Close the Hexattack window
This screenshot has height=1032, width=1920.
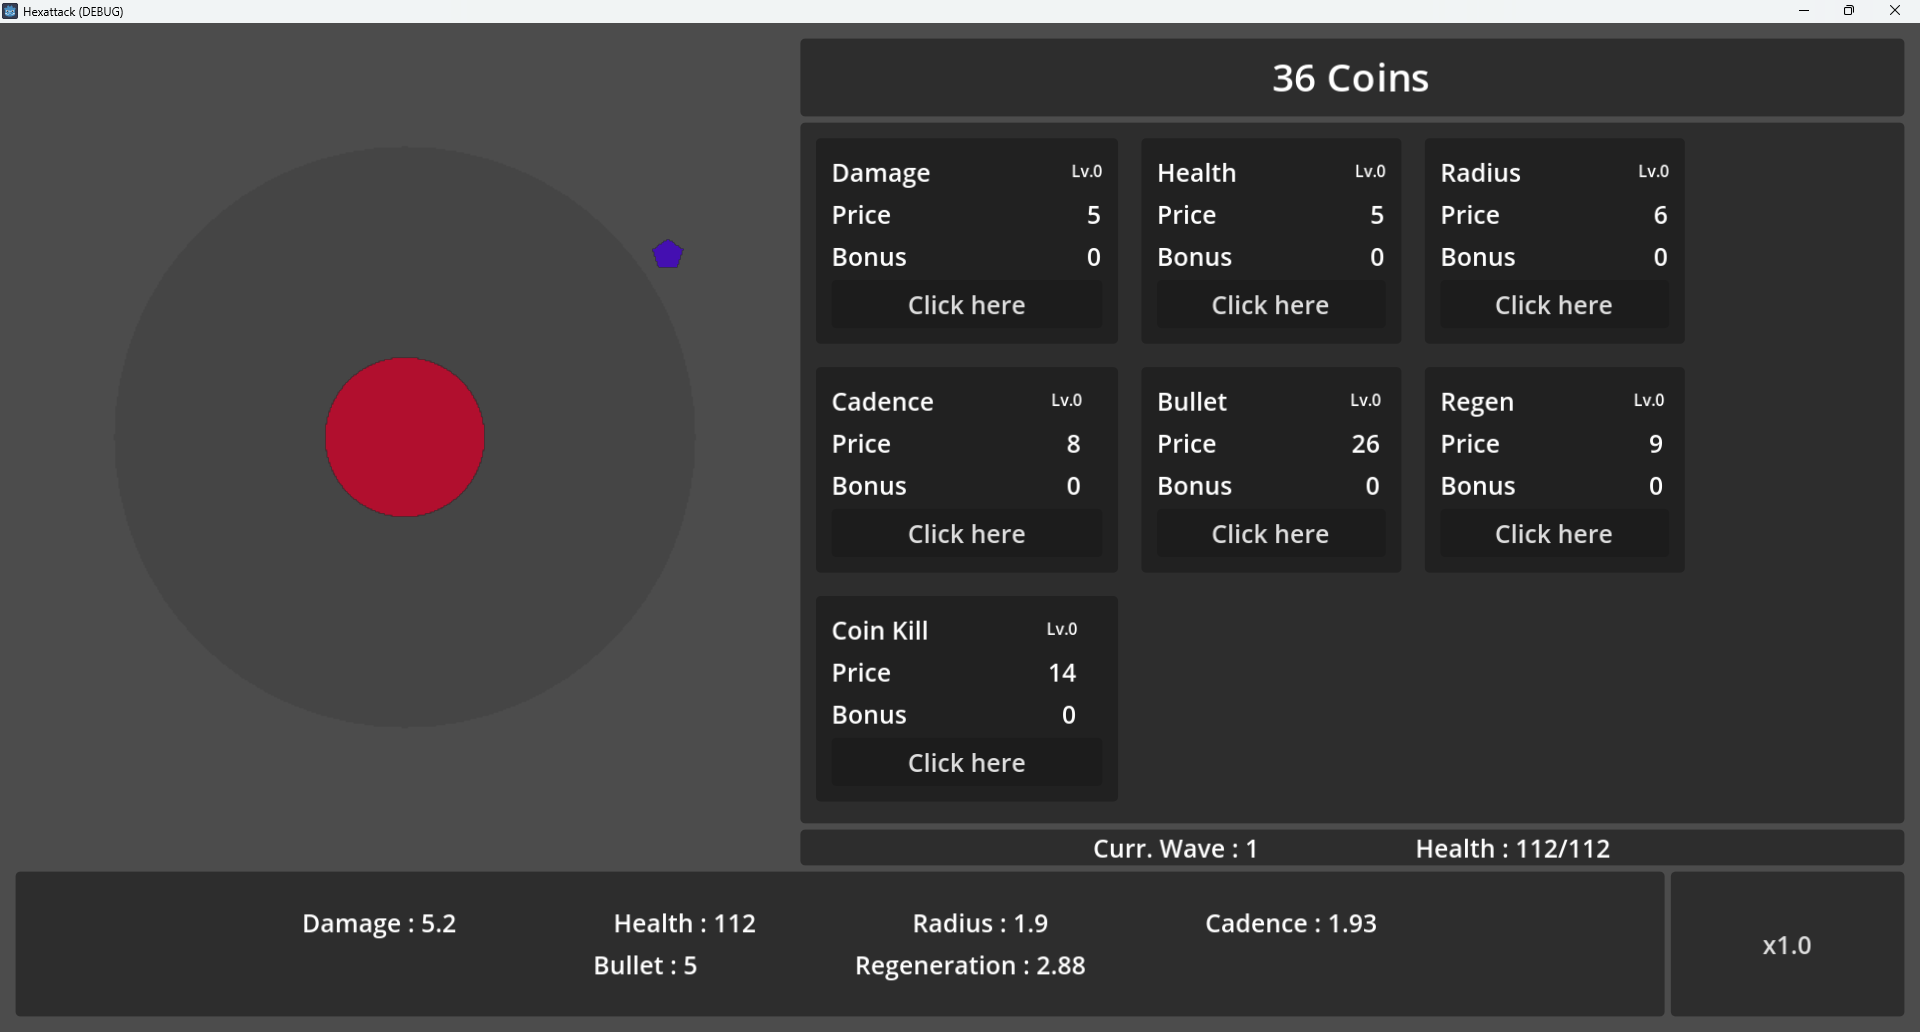pyautogui.click(x=1895, y=11)
